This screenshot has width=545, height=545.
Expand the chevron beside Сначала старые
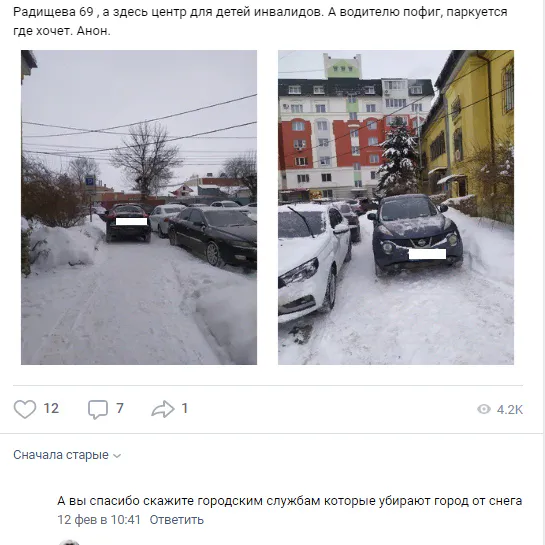[117, 456]
